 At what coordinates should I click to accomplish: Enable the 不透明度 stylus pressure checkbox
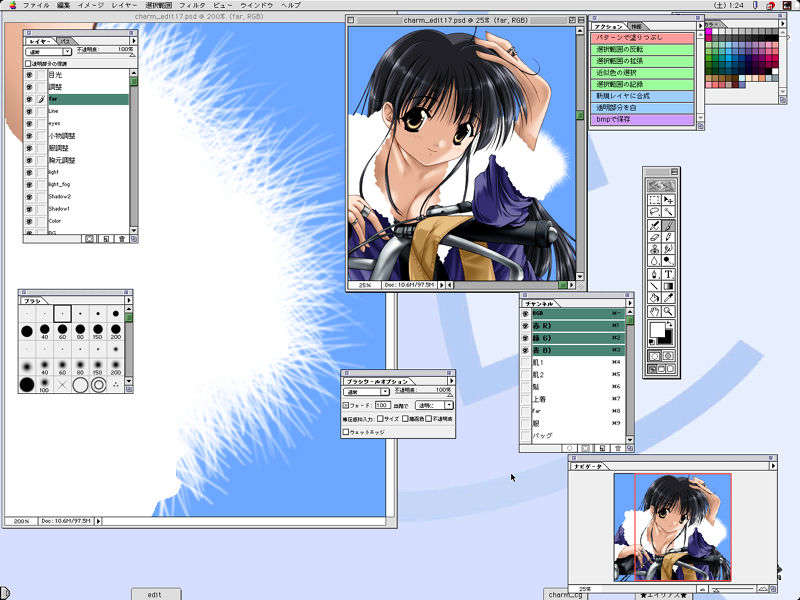429,419
